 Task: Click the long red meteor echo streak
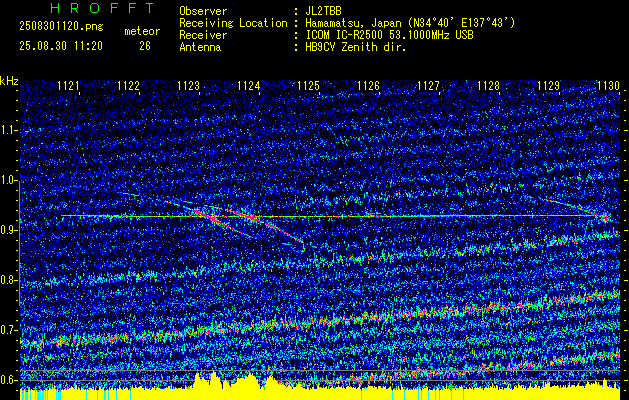click(x=270, y=226)
